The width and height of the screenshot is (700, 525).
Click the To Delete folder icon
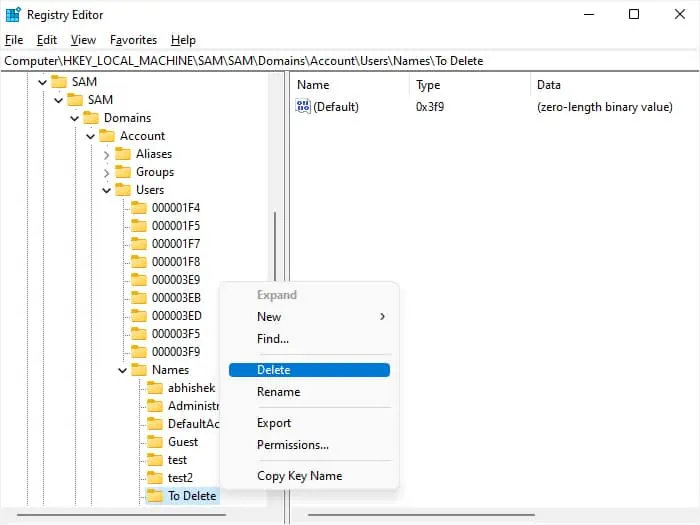pos(155,496)
